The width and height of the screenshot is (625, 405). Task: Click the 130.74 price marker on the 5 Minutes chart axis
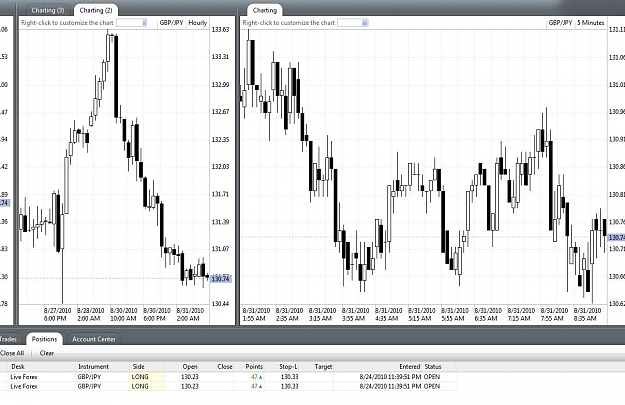tap(616, 238)
